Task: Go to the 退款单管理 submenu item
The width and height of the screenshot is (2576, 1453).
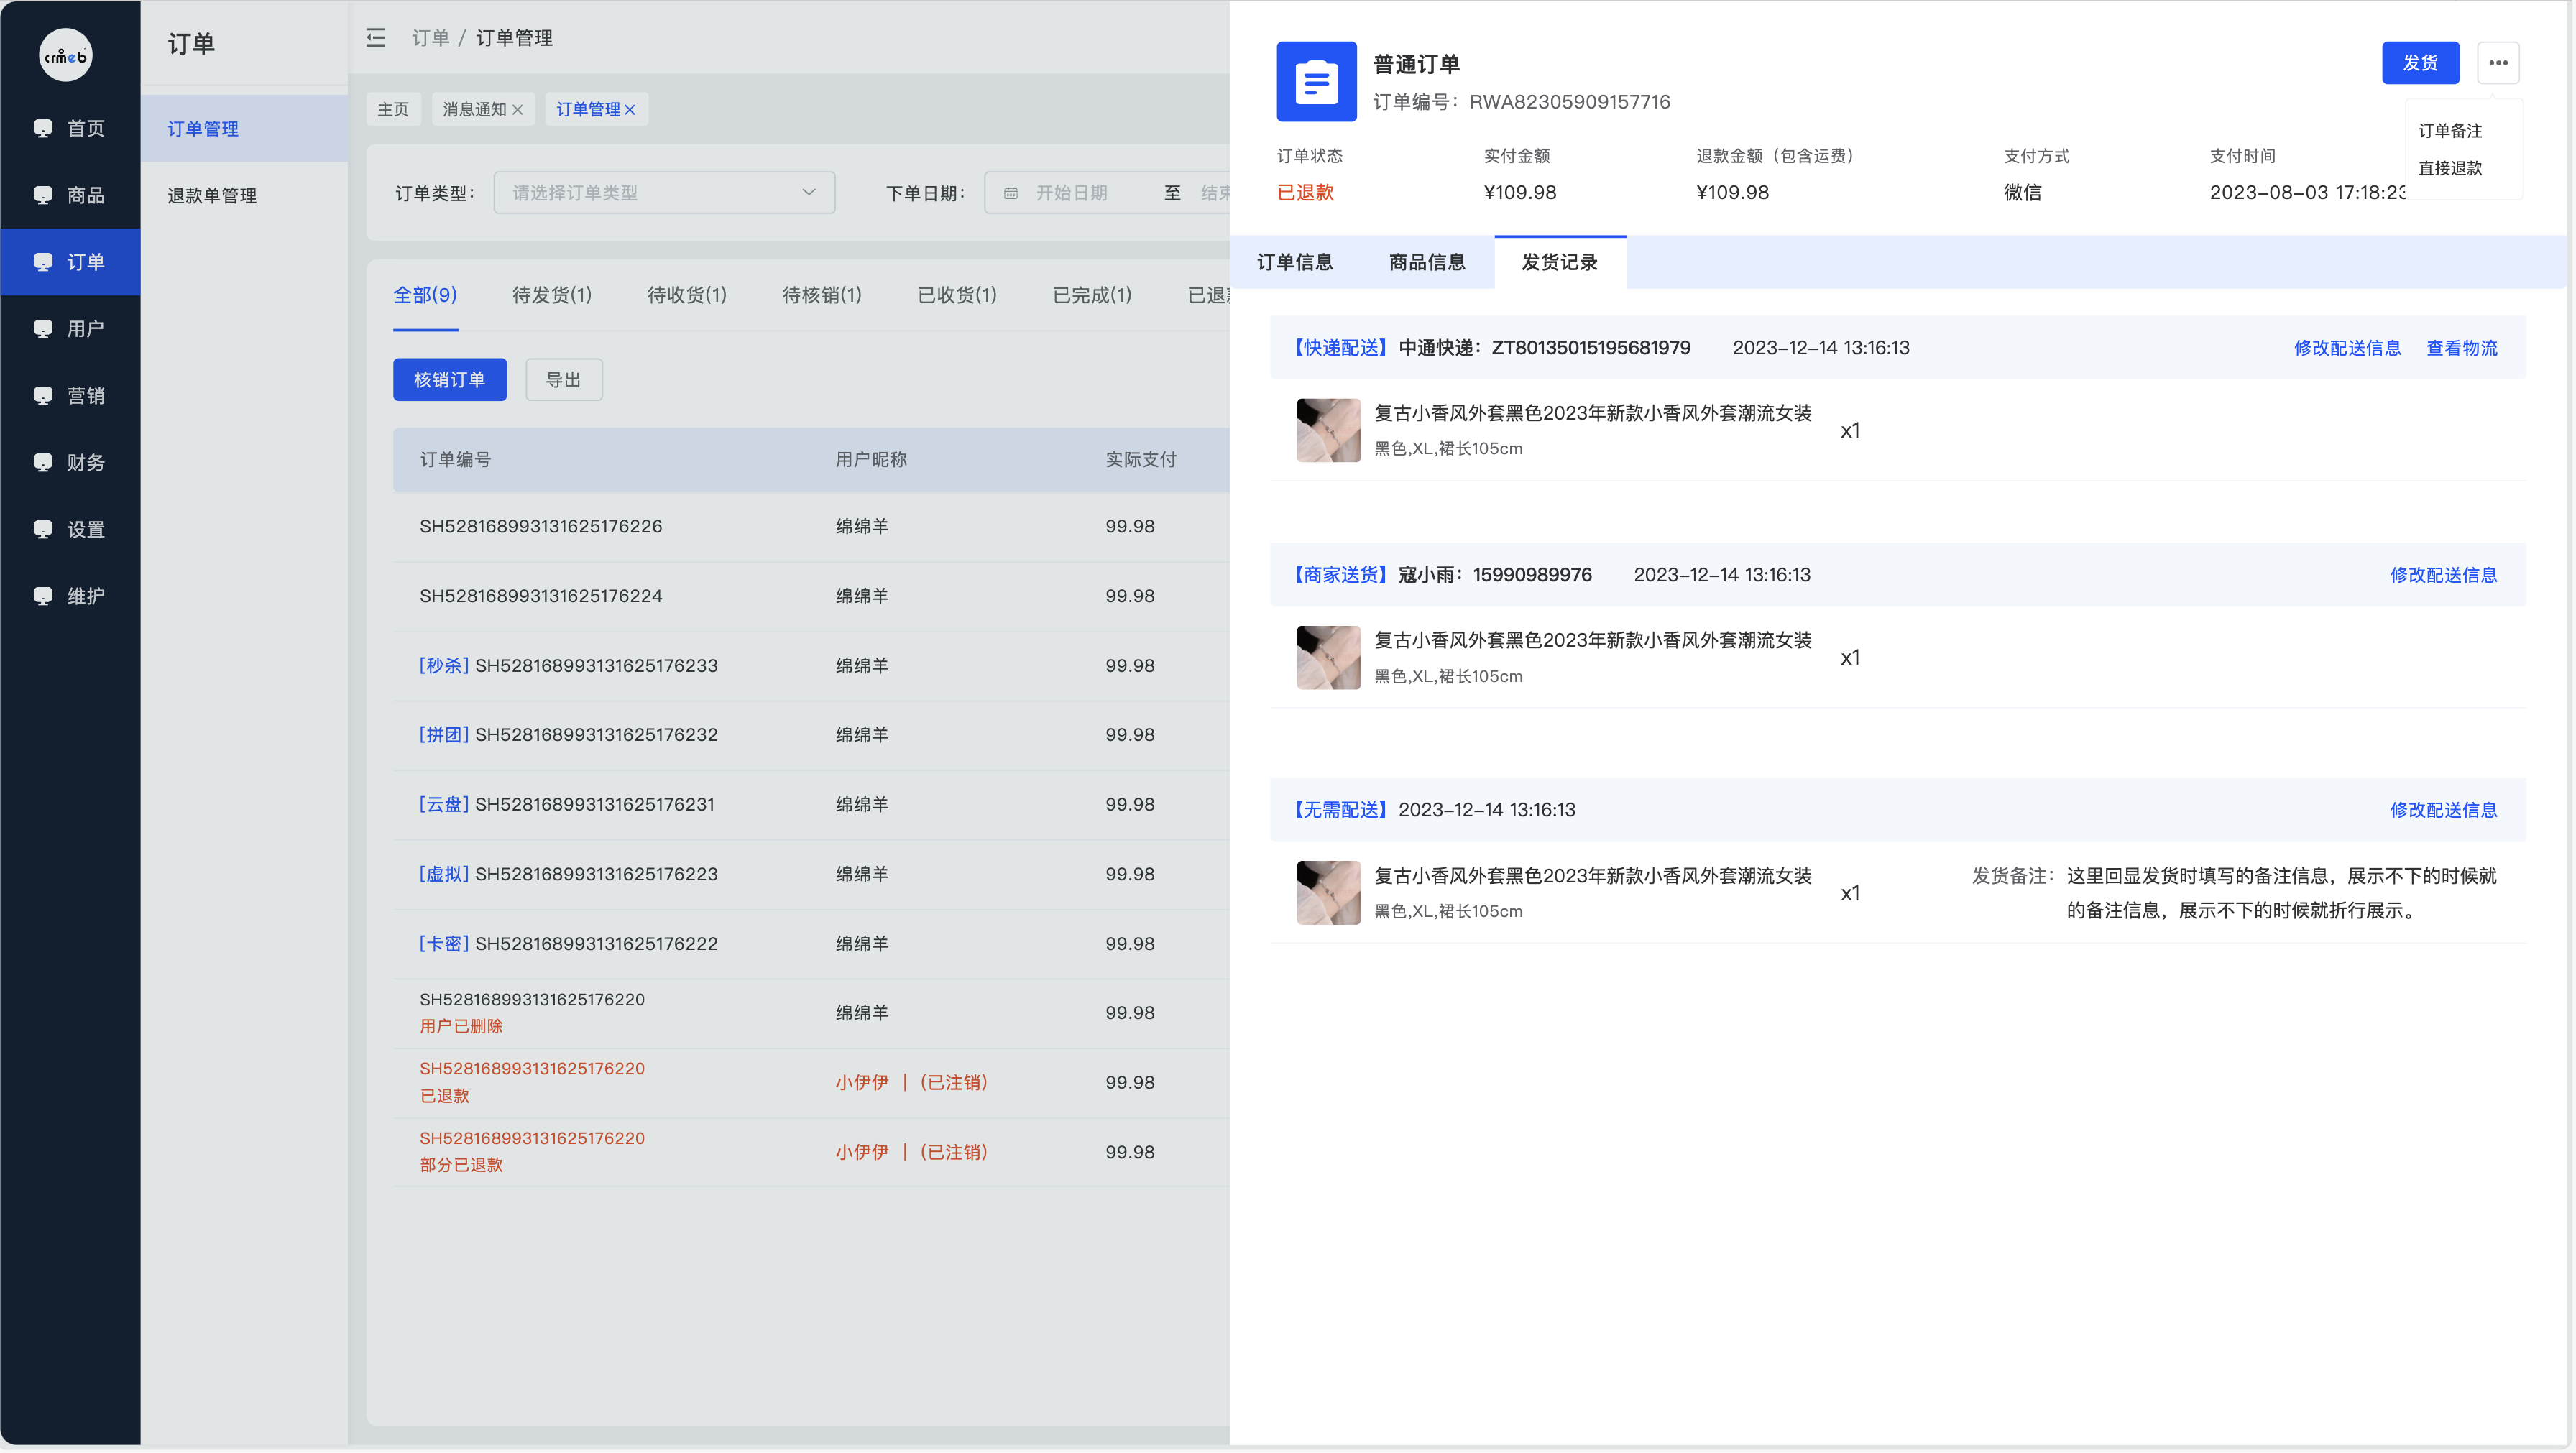Action: tap(244, 196)
